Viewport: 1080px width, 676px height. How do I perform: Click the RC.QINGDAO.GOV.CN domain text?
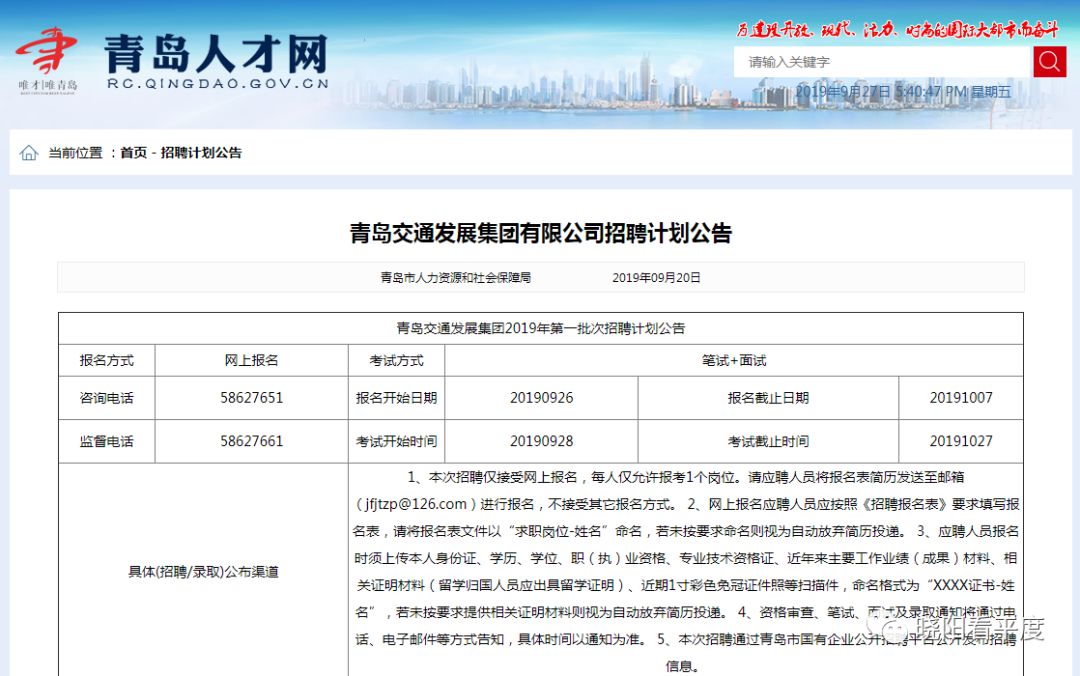click(x=218, y=83)
